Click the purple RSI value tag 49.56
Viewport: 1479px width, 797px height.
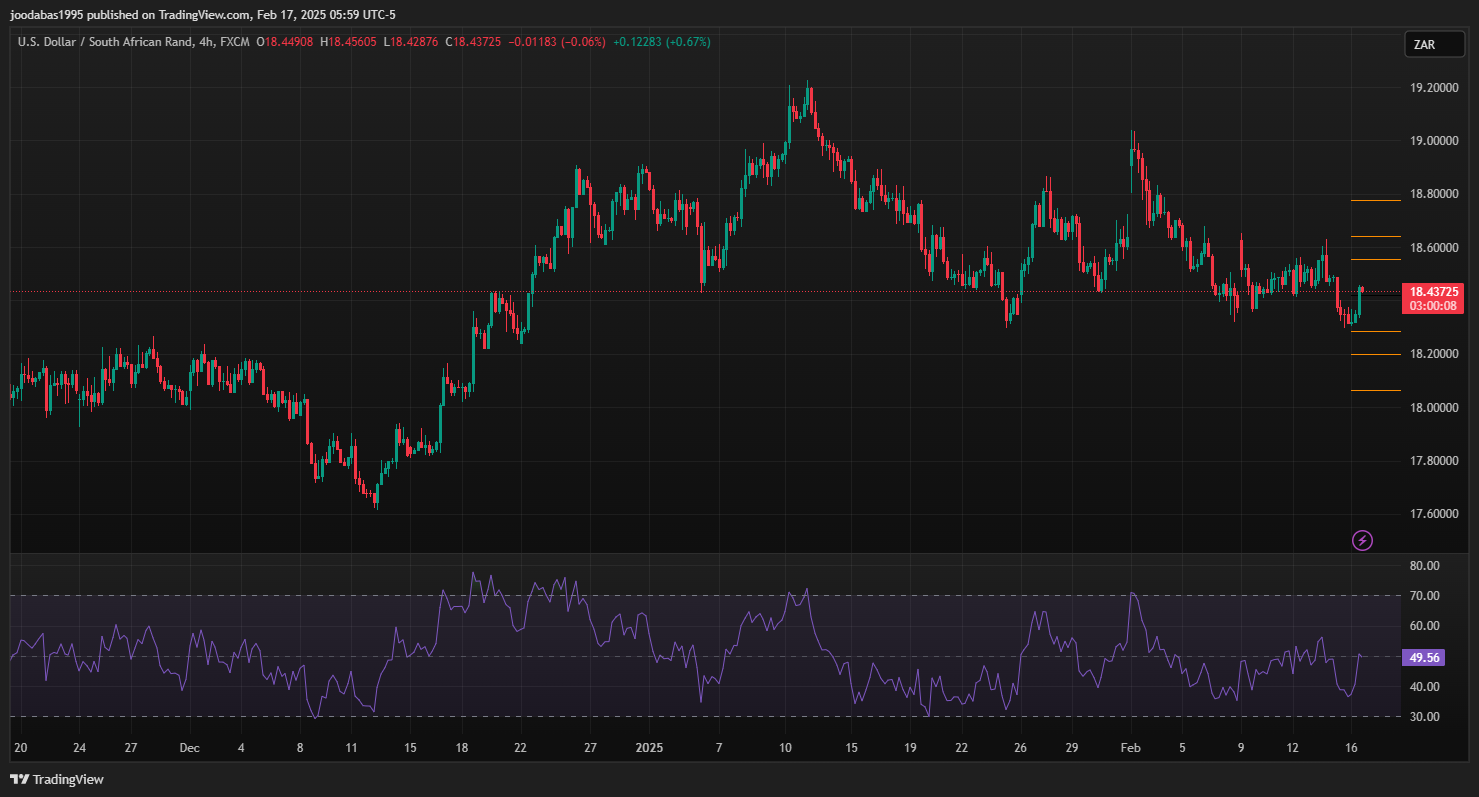pos(1422,657)
